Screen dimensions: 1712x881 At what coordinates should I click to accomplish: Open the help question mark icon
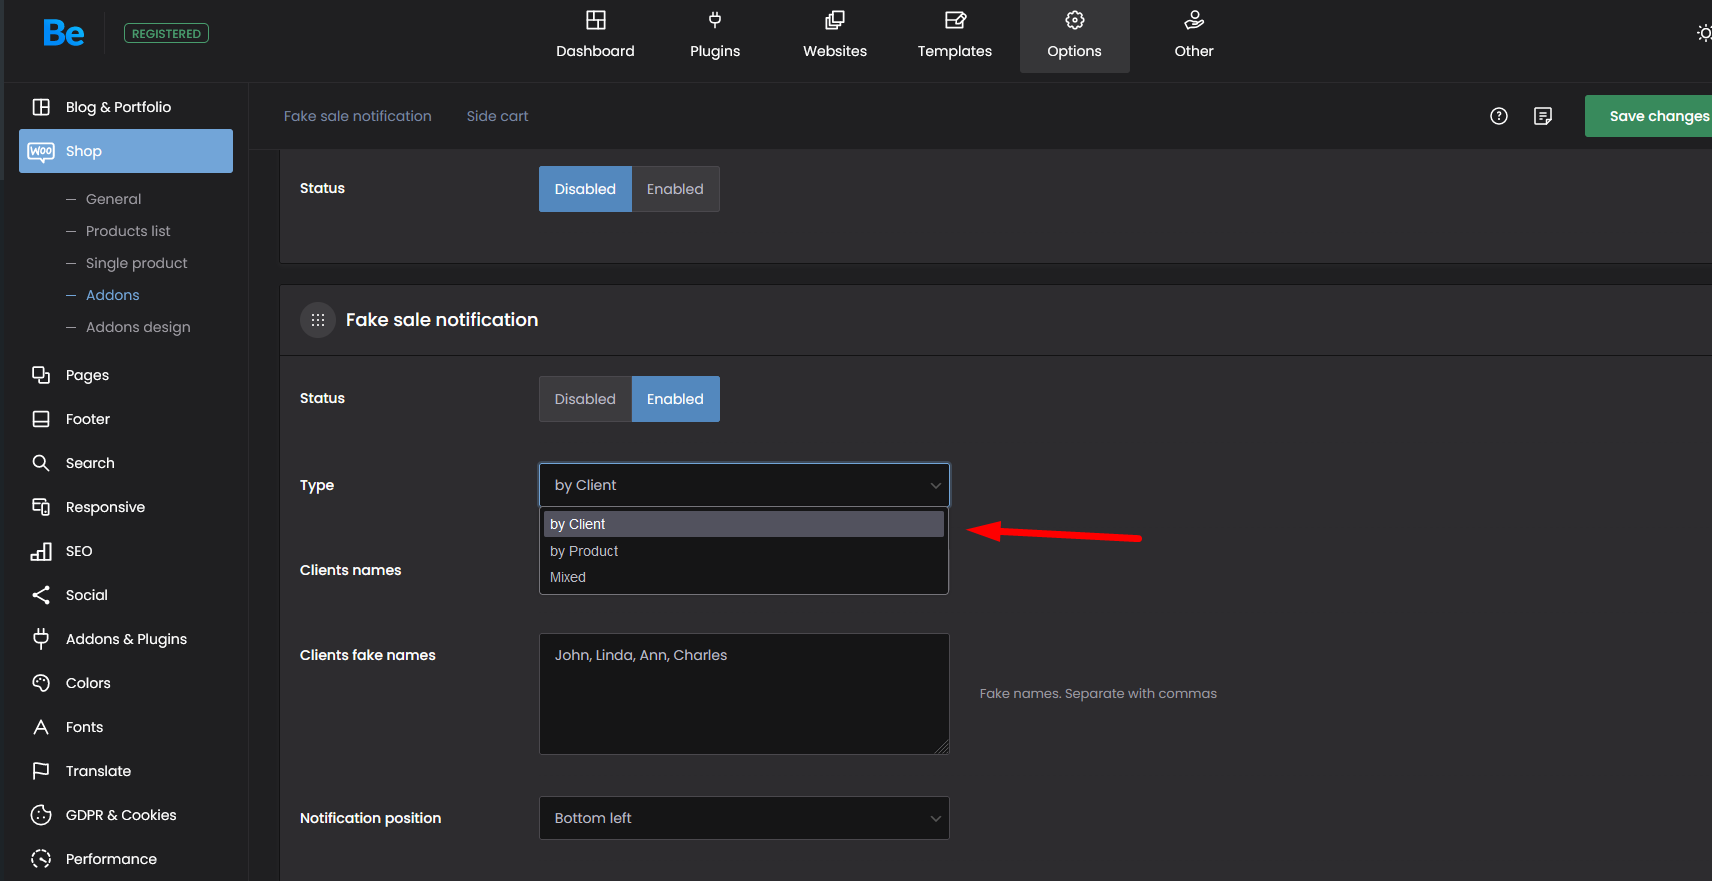click(1499, 116)
